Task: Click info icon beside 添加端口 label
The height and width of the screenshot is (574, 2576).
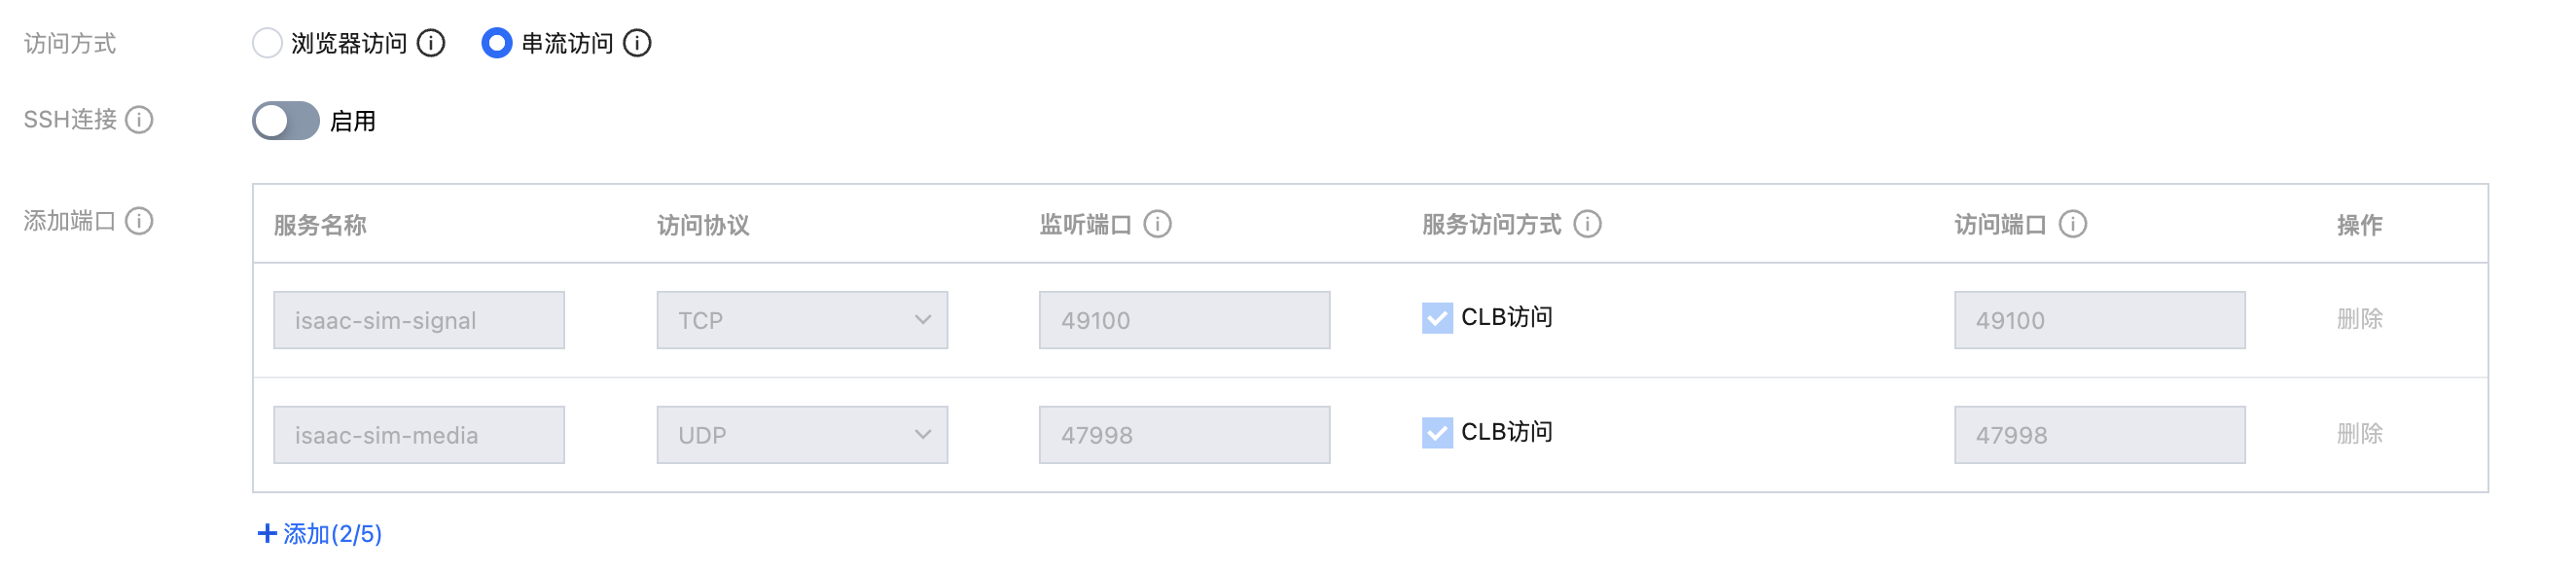Action: [x=140, y=221]
